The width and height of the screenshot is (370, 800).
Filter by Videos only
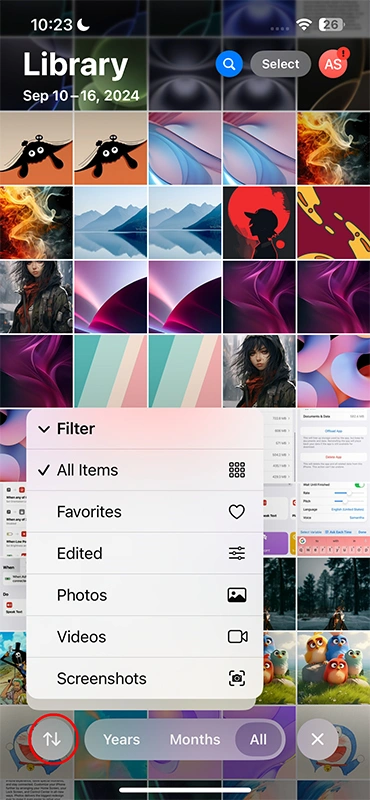point(145,637)
